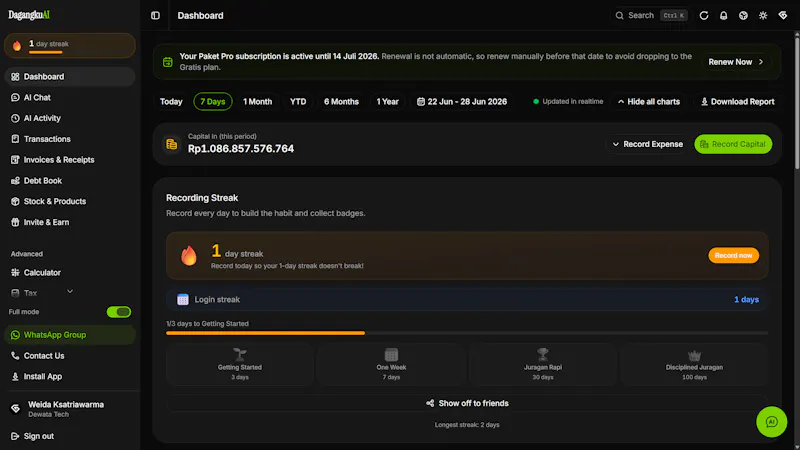Open Invoices & Receipts

coord(70,160)
